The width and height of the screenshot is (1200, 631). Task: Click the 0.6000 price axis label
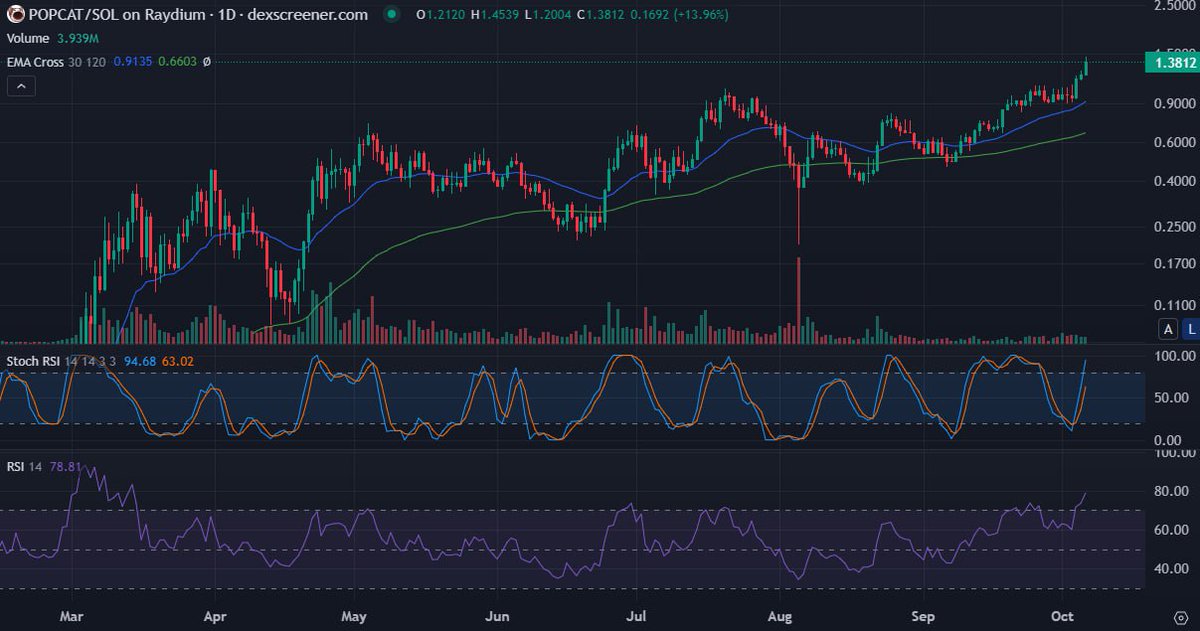point(1174,143)
